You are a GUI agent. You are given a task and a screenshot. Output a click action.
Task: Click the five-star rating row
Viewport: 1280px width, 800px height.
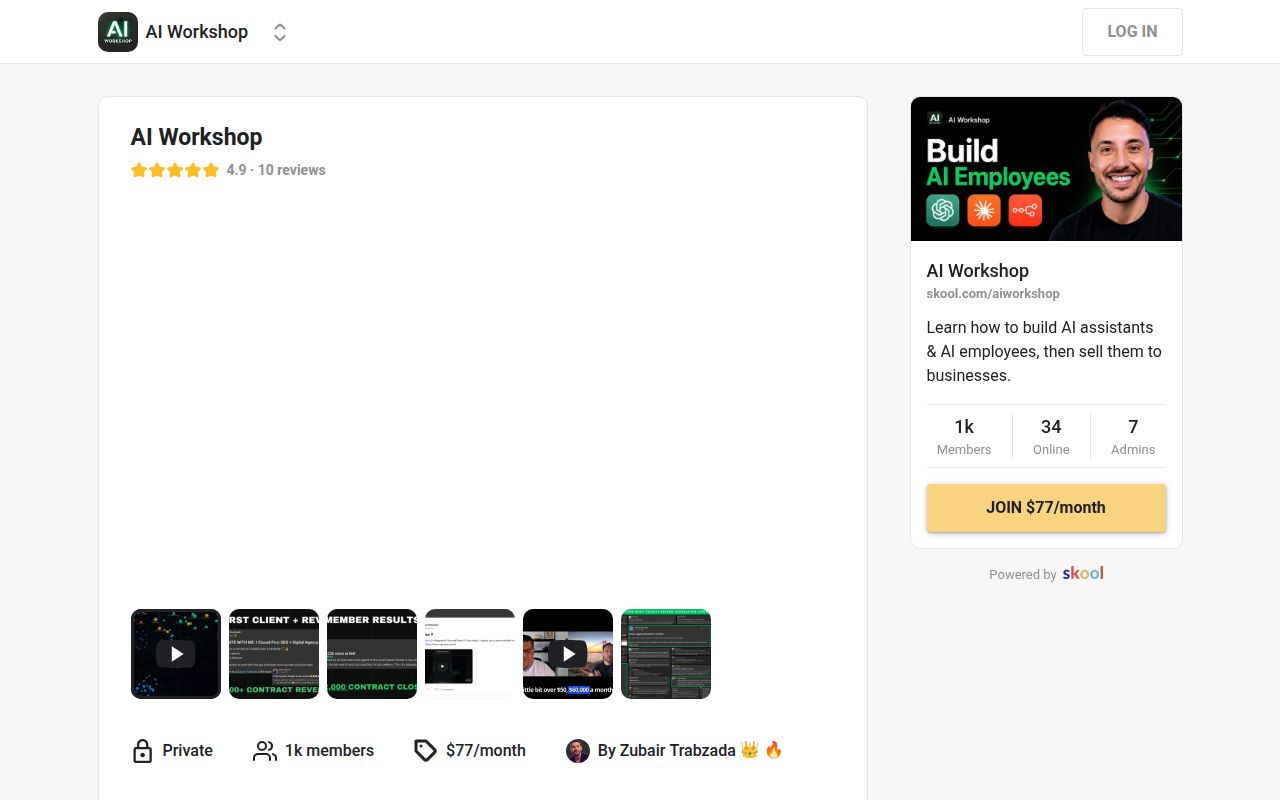(x=175, y=170)
